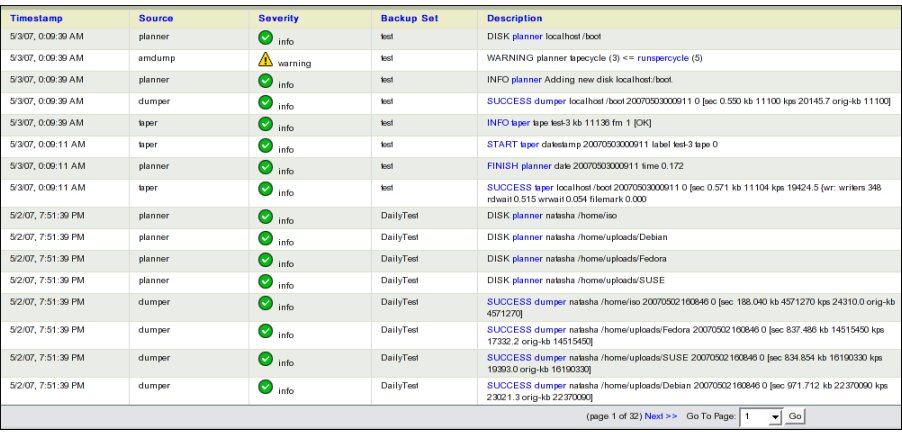Sort by the Description column header
The width and height of the screenshot is (902, 435).
click(x=514, y=18)
